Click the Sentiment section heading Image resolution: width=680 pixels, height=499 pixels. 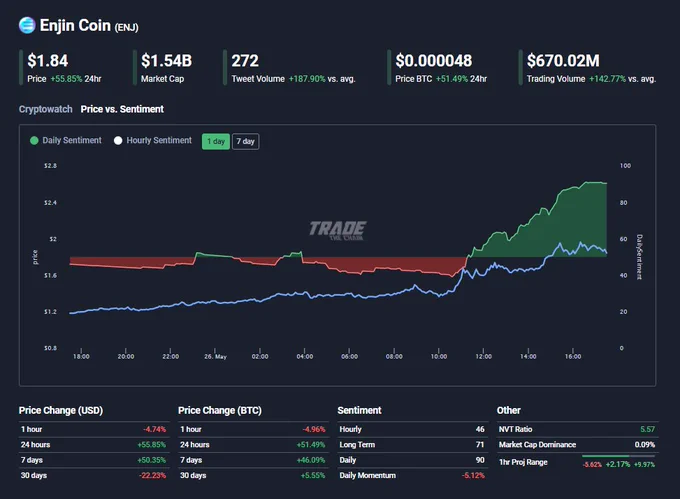[x=360, y=411]
